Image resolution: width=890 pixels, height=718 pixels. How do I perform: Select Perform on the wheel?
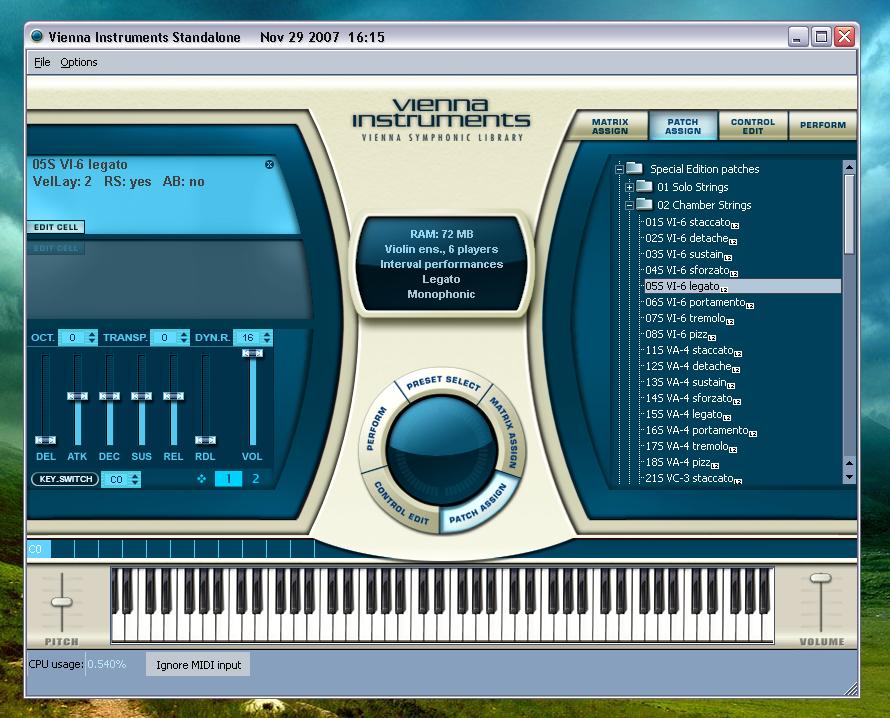tap(376, 429)
